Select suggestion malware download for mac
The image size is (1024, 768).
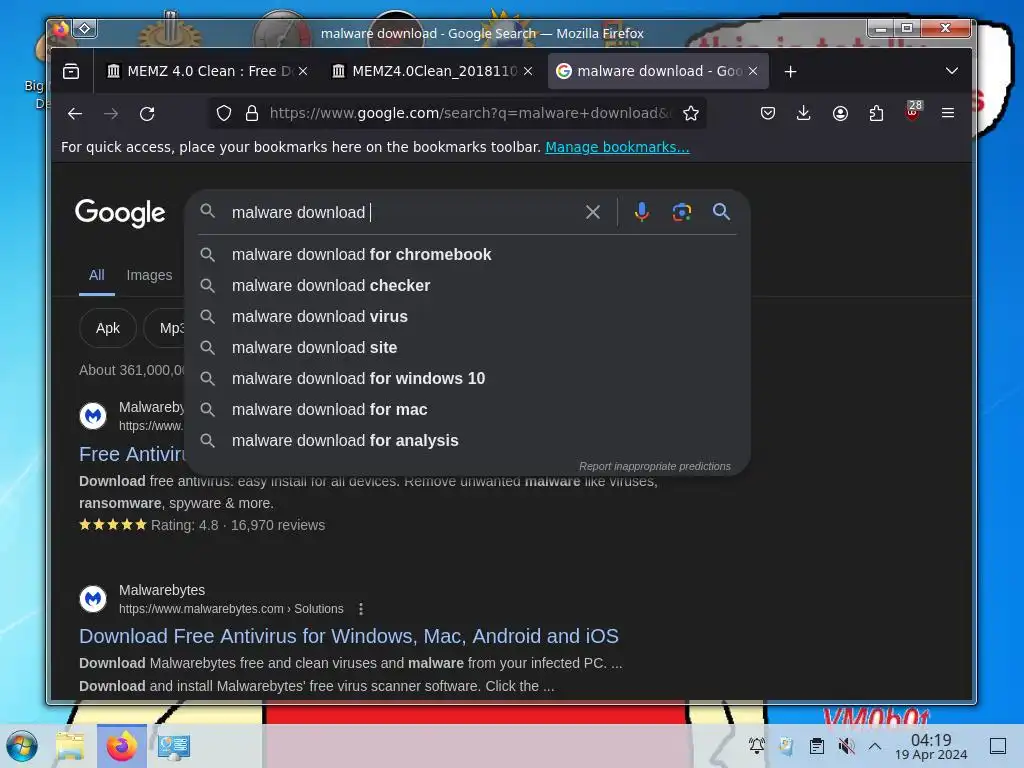(x=468, y=409)
